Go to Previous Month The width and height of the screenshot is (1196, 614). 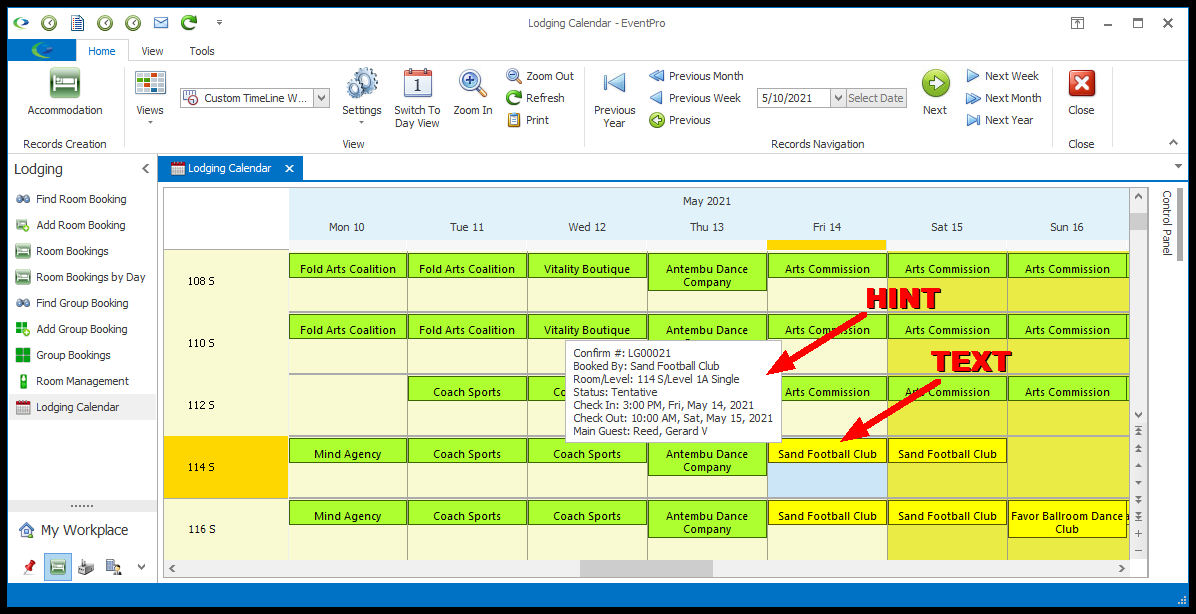[696, 76]
